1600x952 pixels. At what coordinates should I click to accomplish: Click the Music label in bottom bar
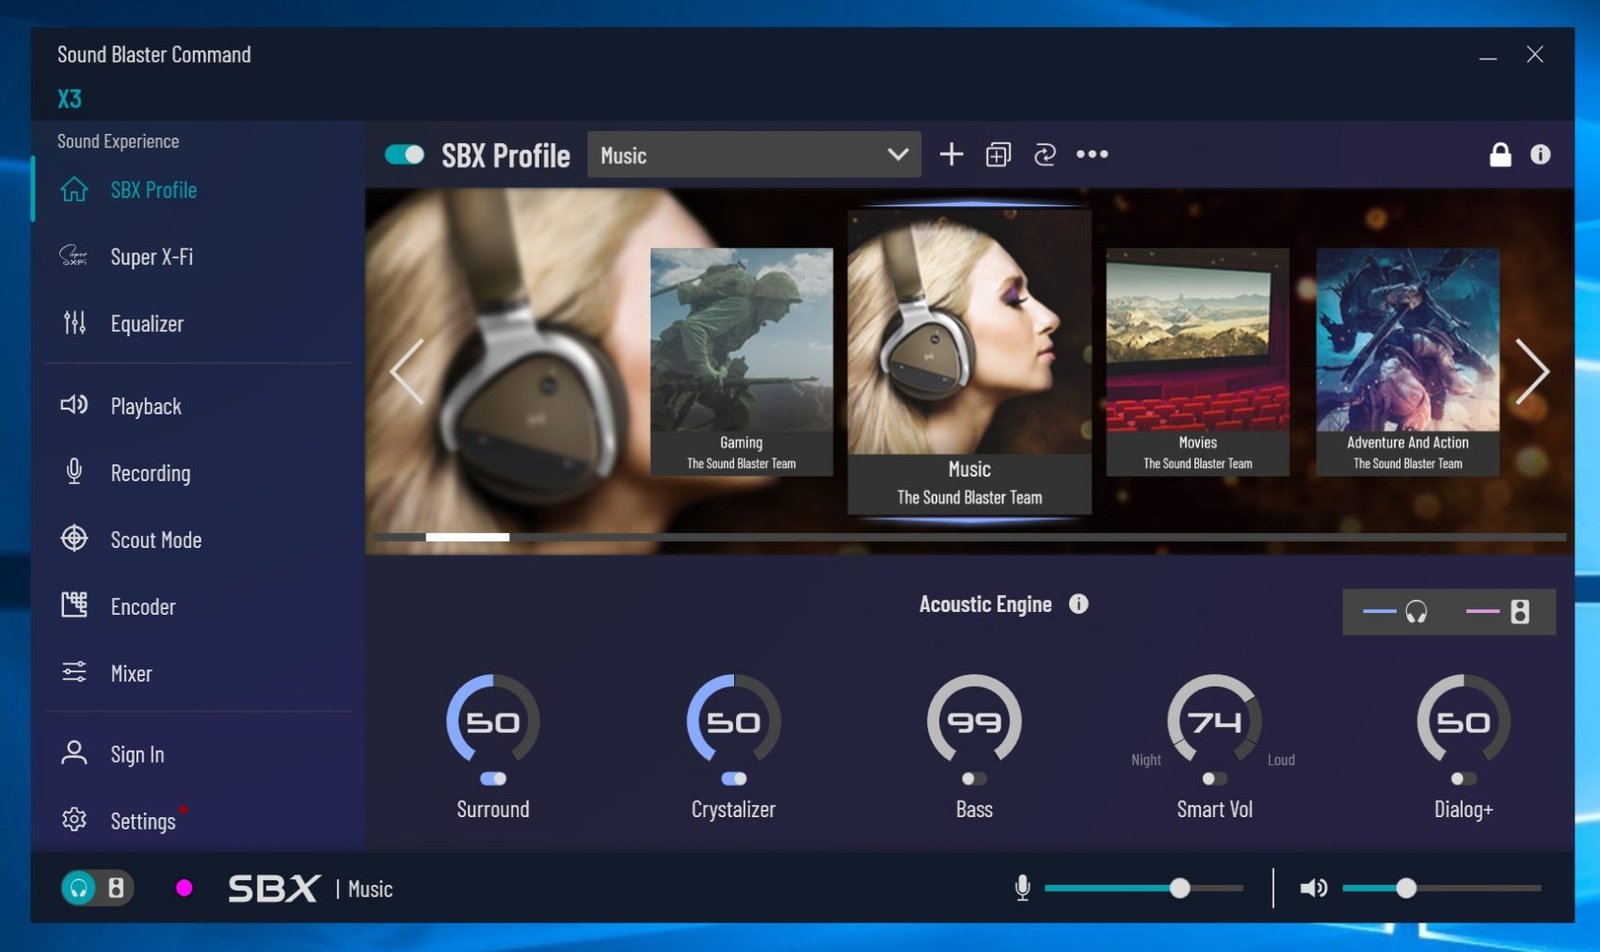[370, 889]
